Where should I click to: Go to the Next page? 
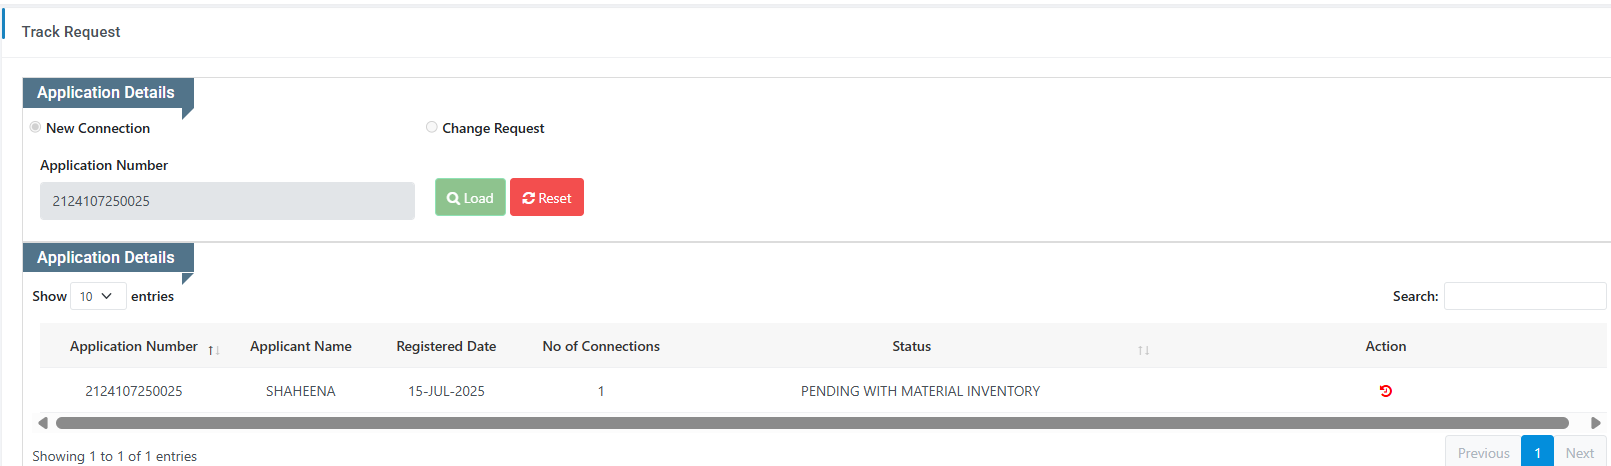(x=1580, y=453)
